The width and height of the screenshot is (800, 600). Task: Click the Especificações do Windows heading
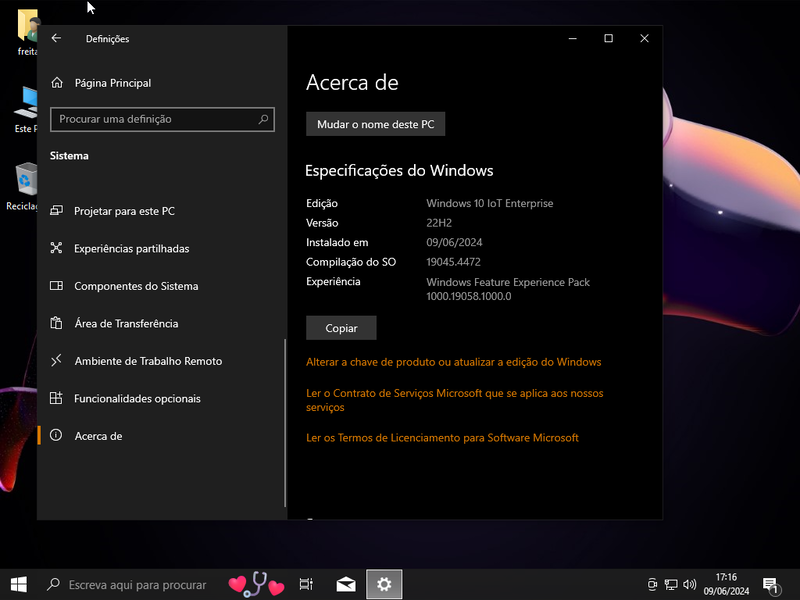click(x=399, y=170)
